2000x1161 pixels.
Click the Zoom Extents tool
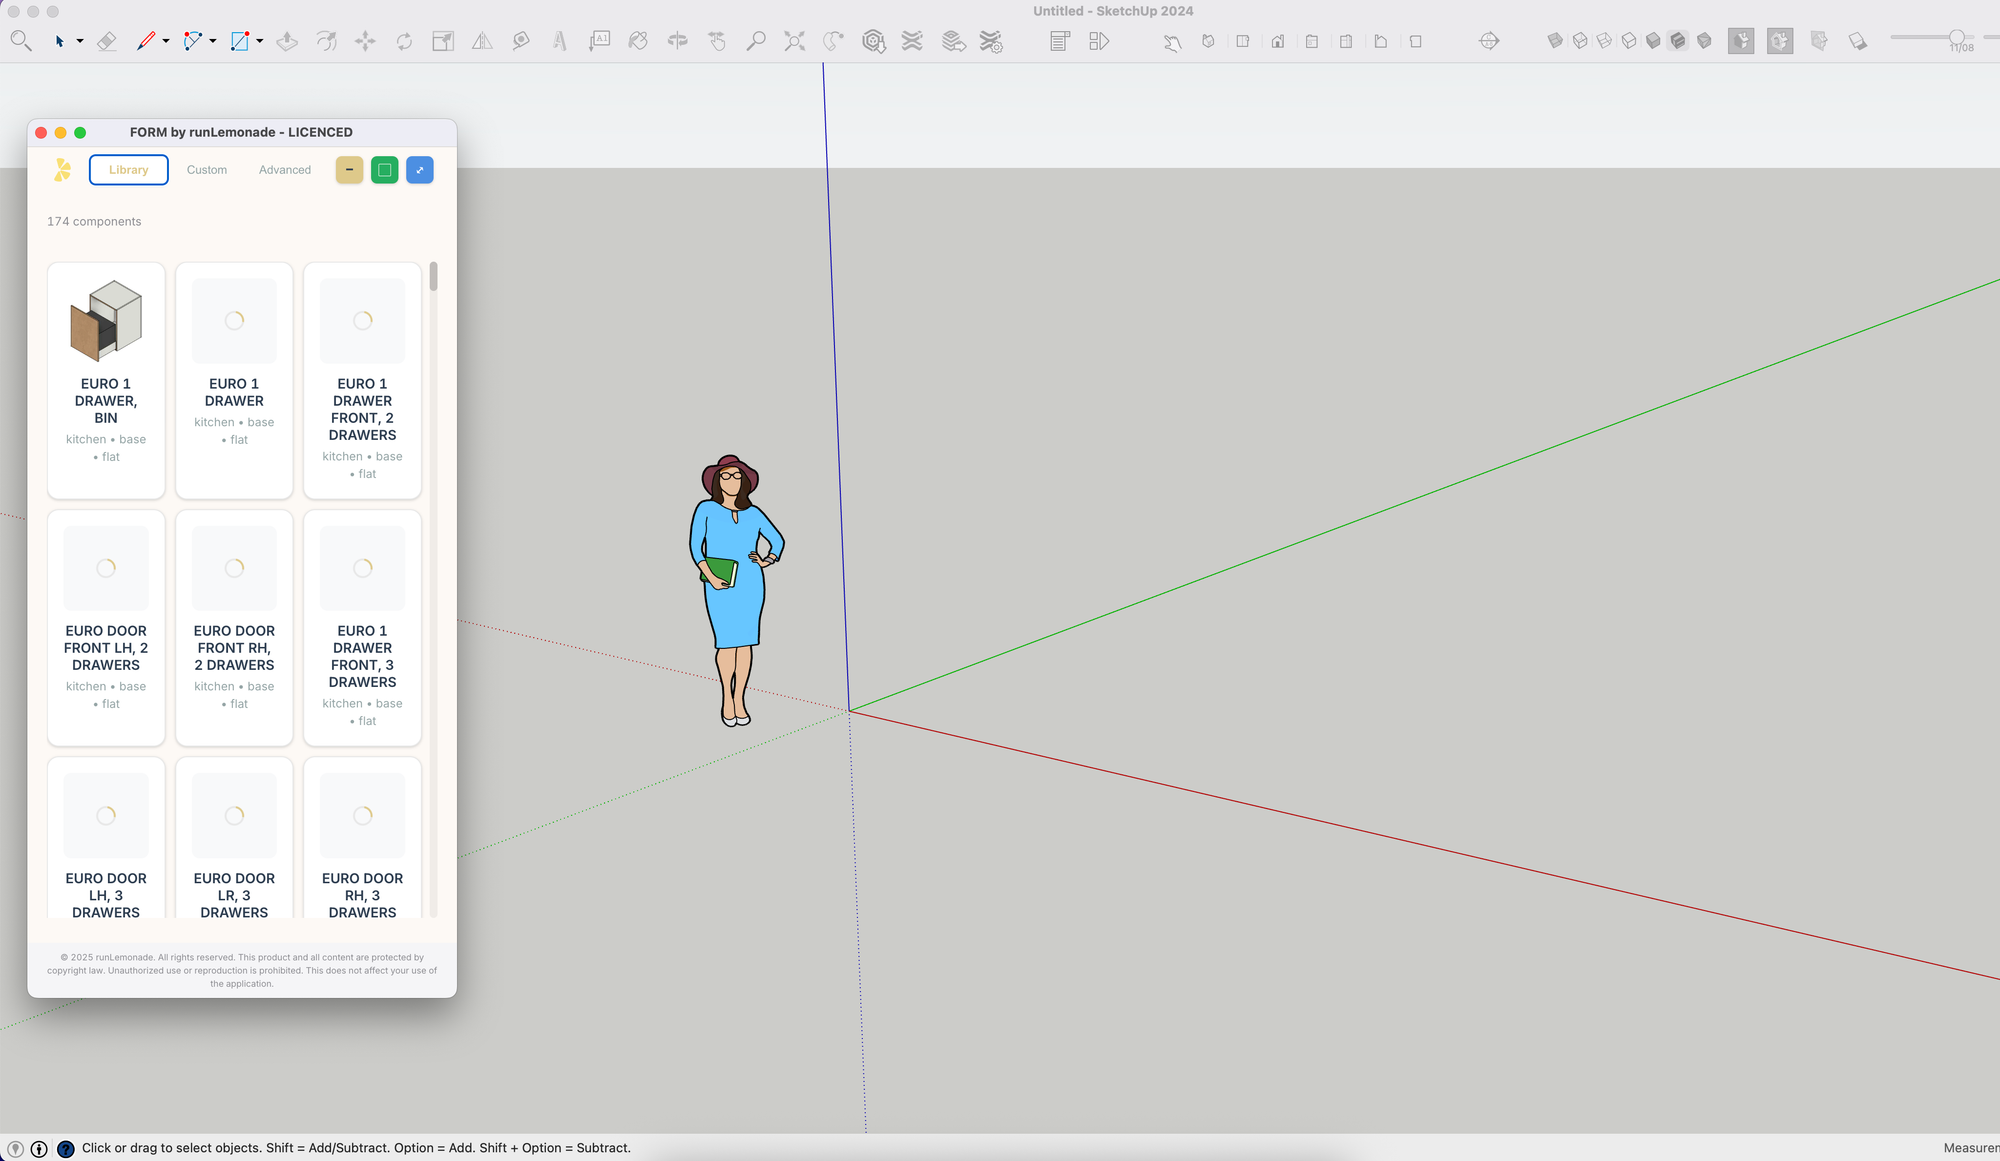pyautogui.click(x=794, y=41)
